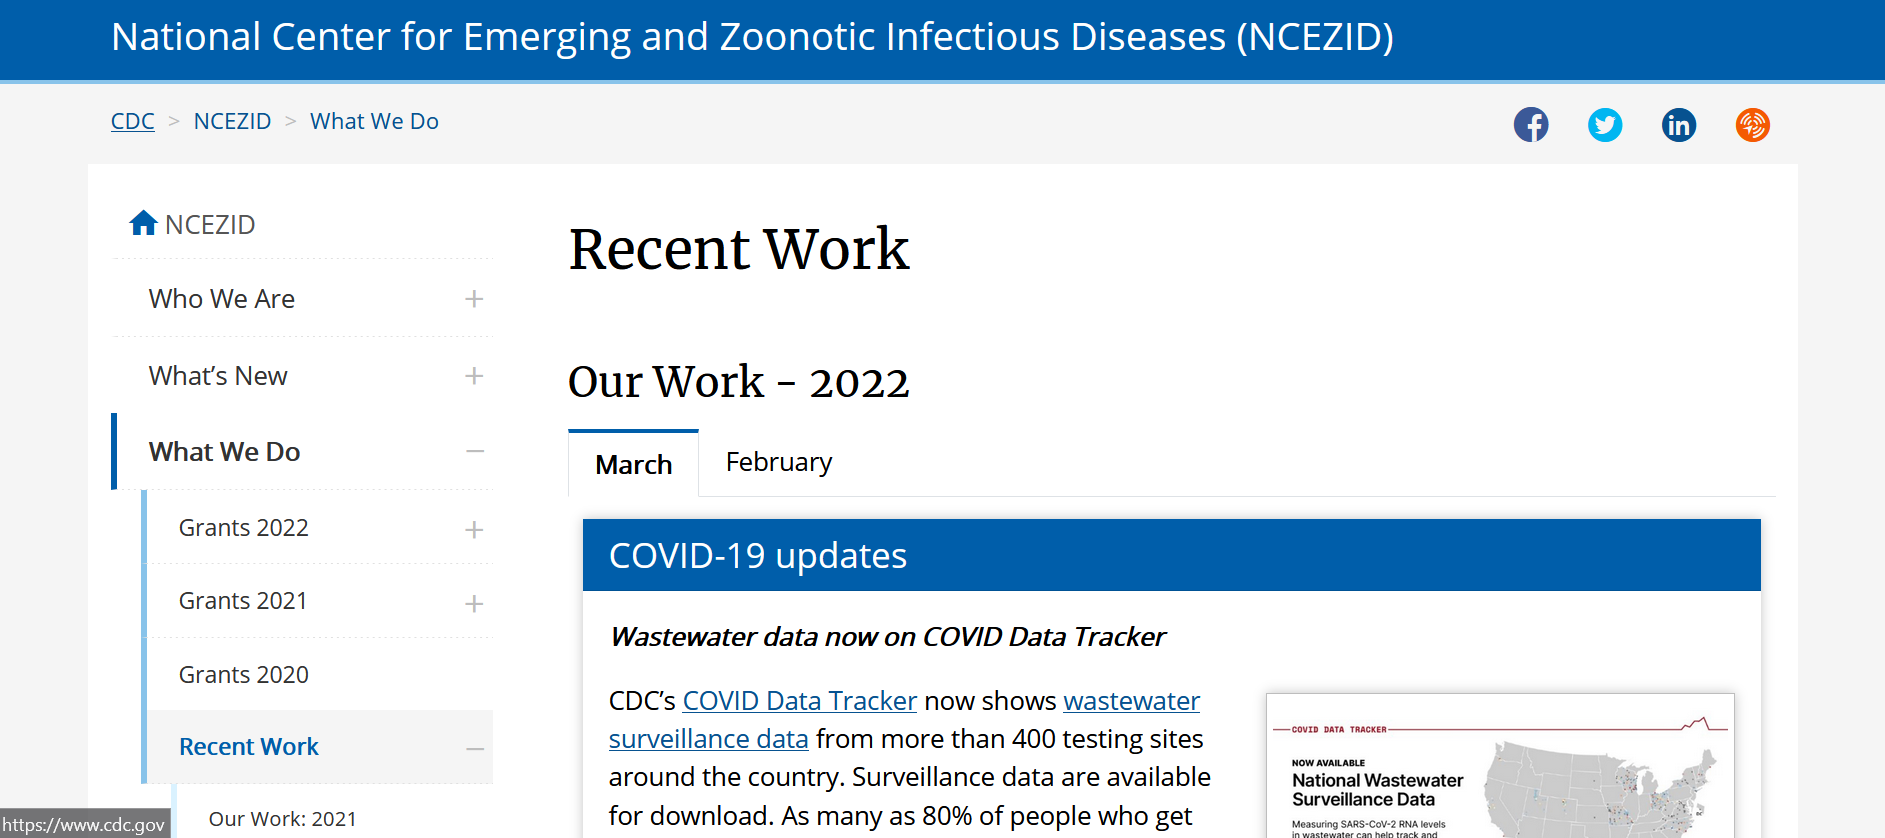
Task: Share page on Twitter icon
Action: click(1604, 125)
